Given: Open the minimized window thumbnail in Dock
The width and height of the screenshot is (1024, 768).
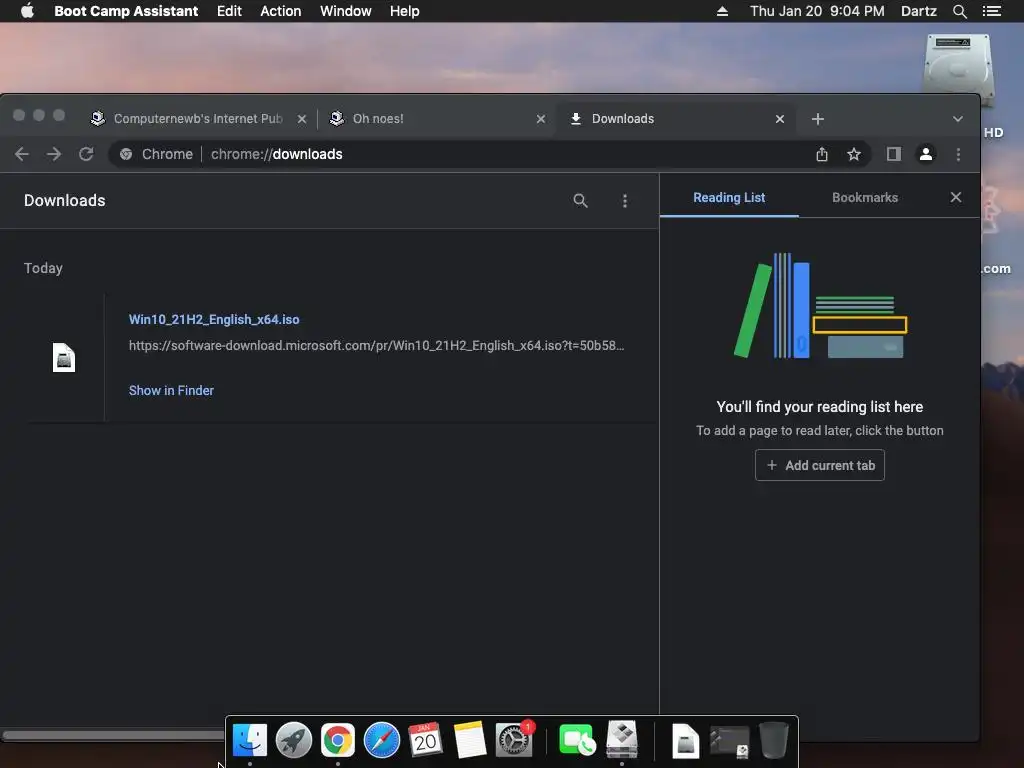Looking at the screenshot, I should click(729, 743).
